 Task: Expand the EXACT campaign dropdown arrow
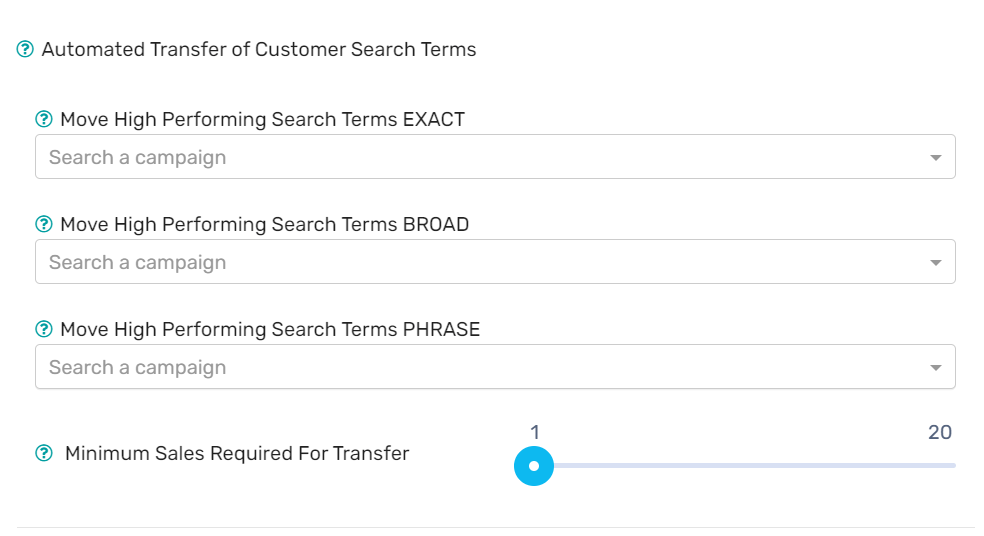pos(935,157)
